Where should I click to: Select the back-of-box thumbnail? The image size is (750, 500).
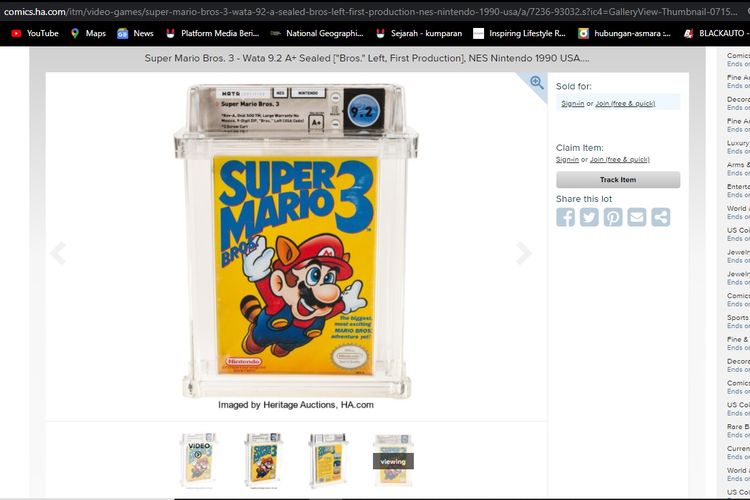(x=328, y=460)
